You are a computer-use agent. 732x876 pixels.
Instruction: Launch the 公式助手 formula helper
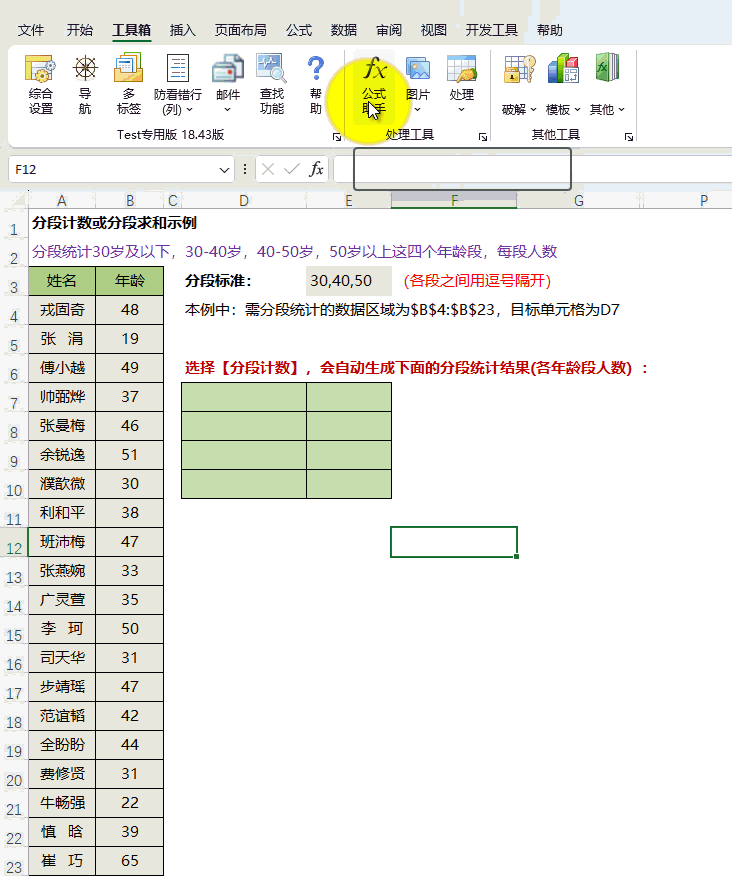point(374,84)
